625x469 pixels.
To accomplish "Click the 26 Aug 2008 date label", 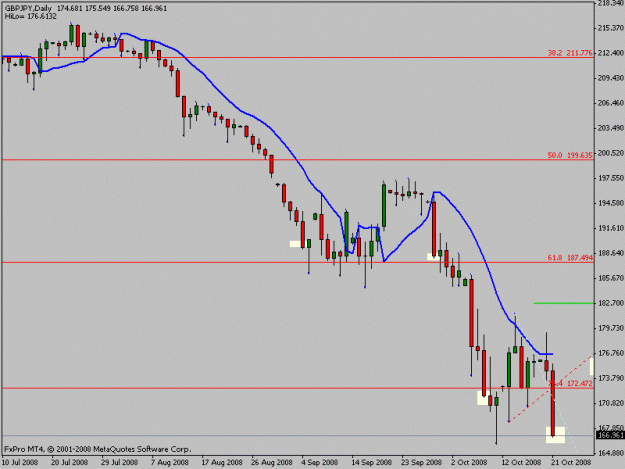I will [272, 463].
